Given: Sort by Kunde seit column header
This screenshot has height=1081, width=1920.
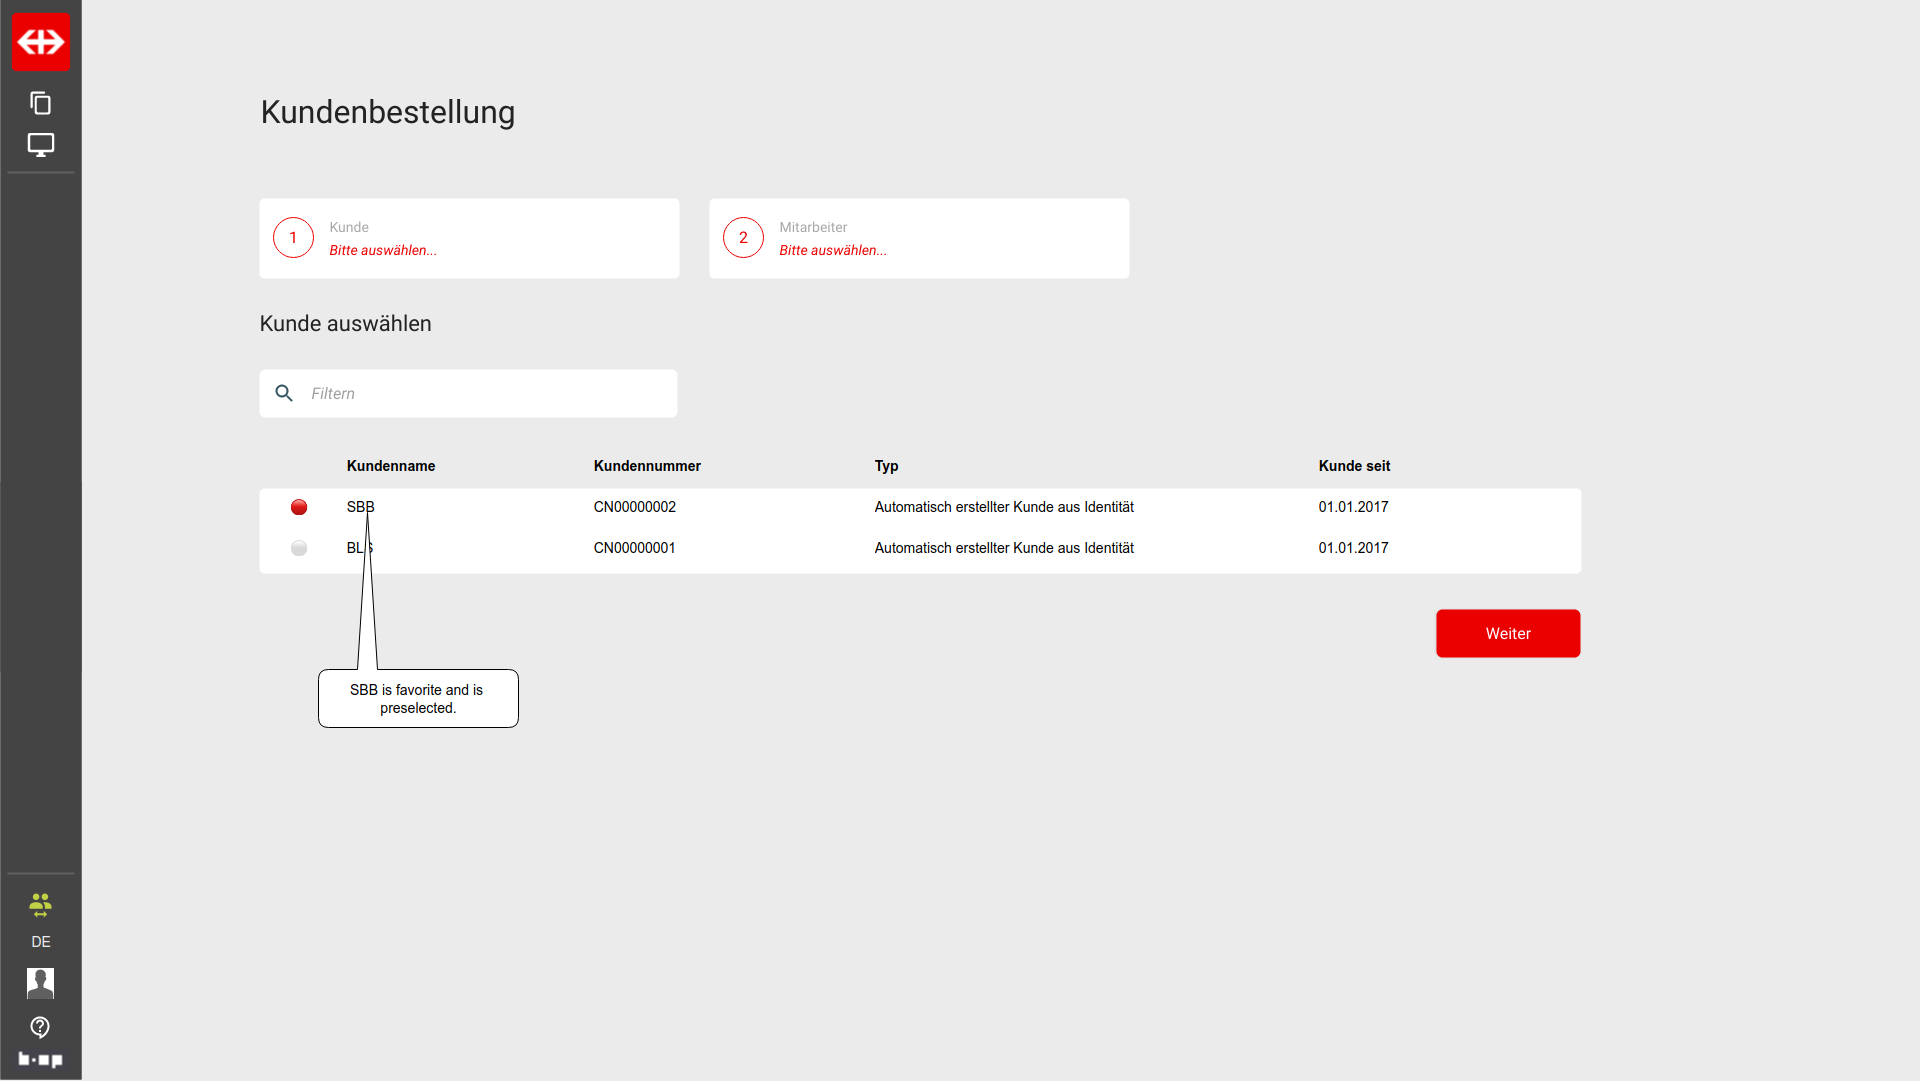Looking at the screenshot, I should 1354,467.
